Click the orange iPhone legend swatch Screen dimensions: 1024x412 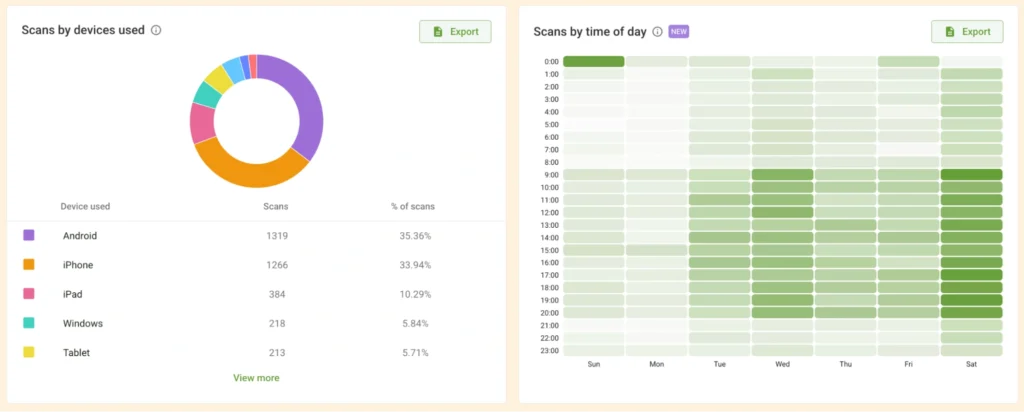29,265
